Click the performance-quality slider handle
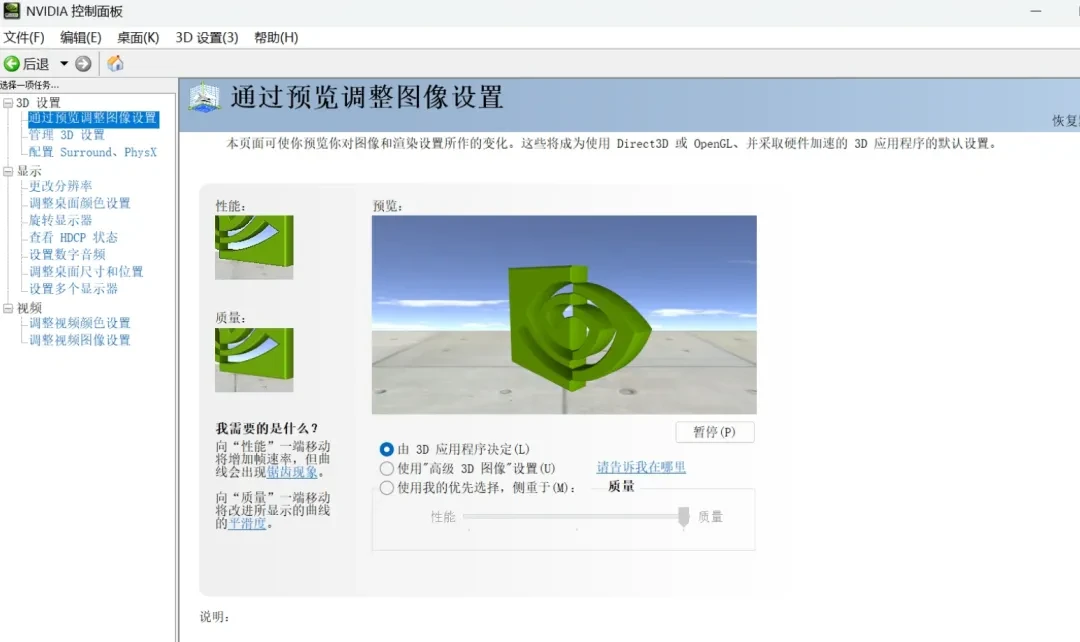Viewport: 1080px width, 642px height. pos(683,516)
